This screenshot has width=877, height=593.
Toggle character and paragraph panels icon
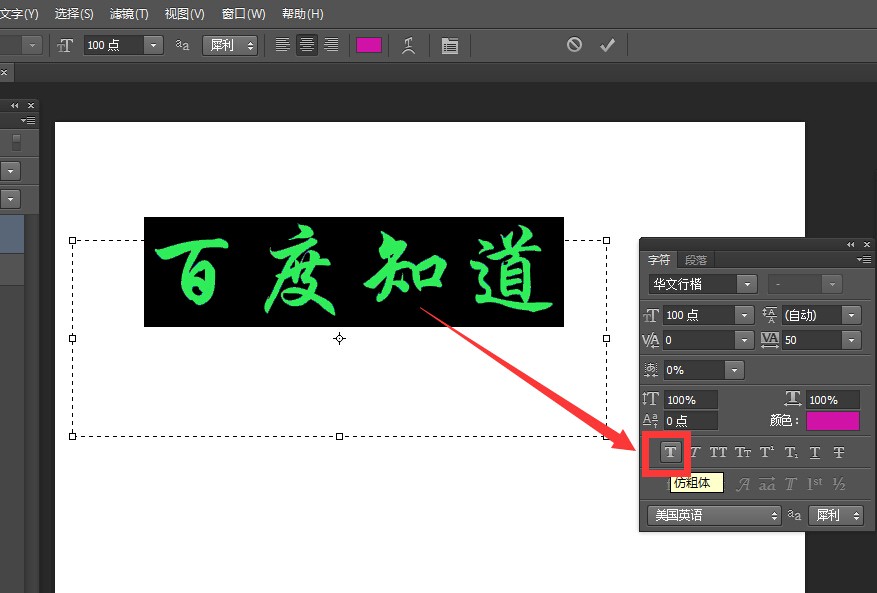click(x=450, y=45)
